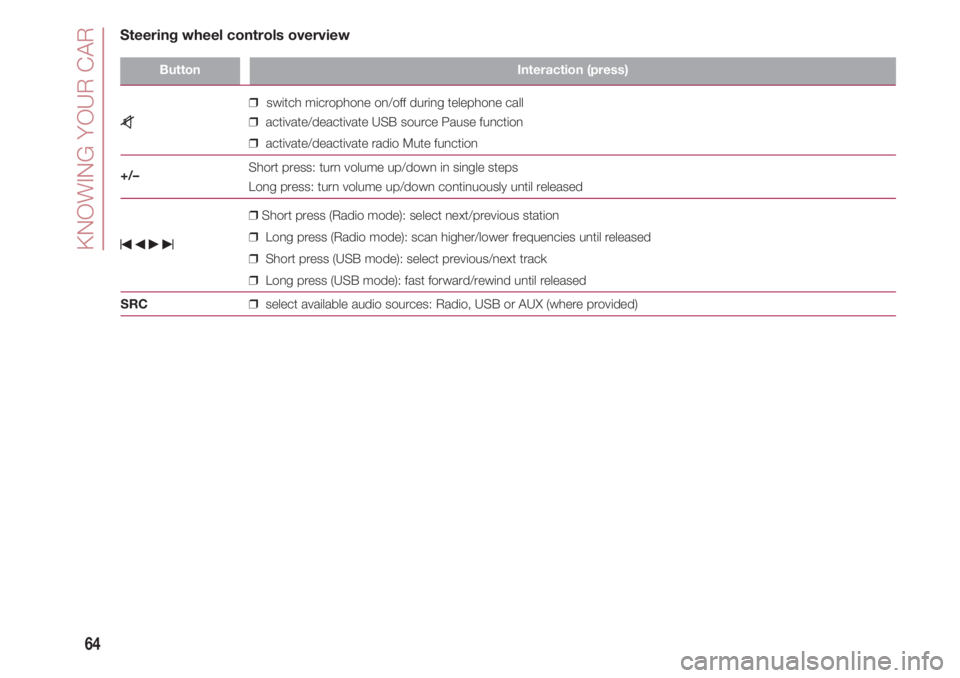The height and width of the screenshot is (678, 960).
Task: Click 'Short press (Radio mode): select next/previous station'
Action: [410, 216]
